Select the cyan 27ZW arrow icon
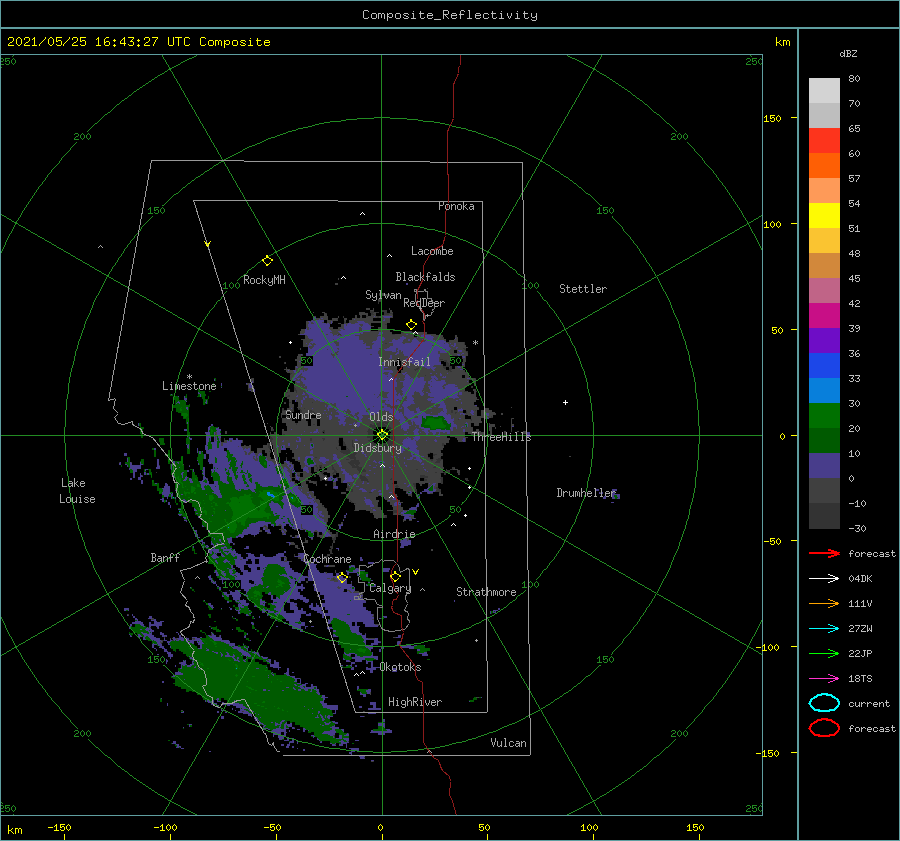This screenshot has width=900, height=841. click(x=824, y=629)
